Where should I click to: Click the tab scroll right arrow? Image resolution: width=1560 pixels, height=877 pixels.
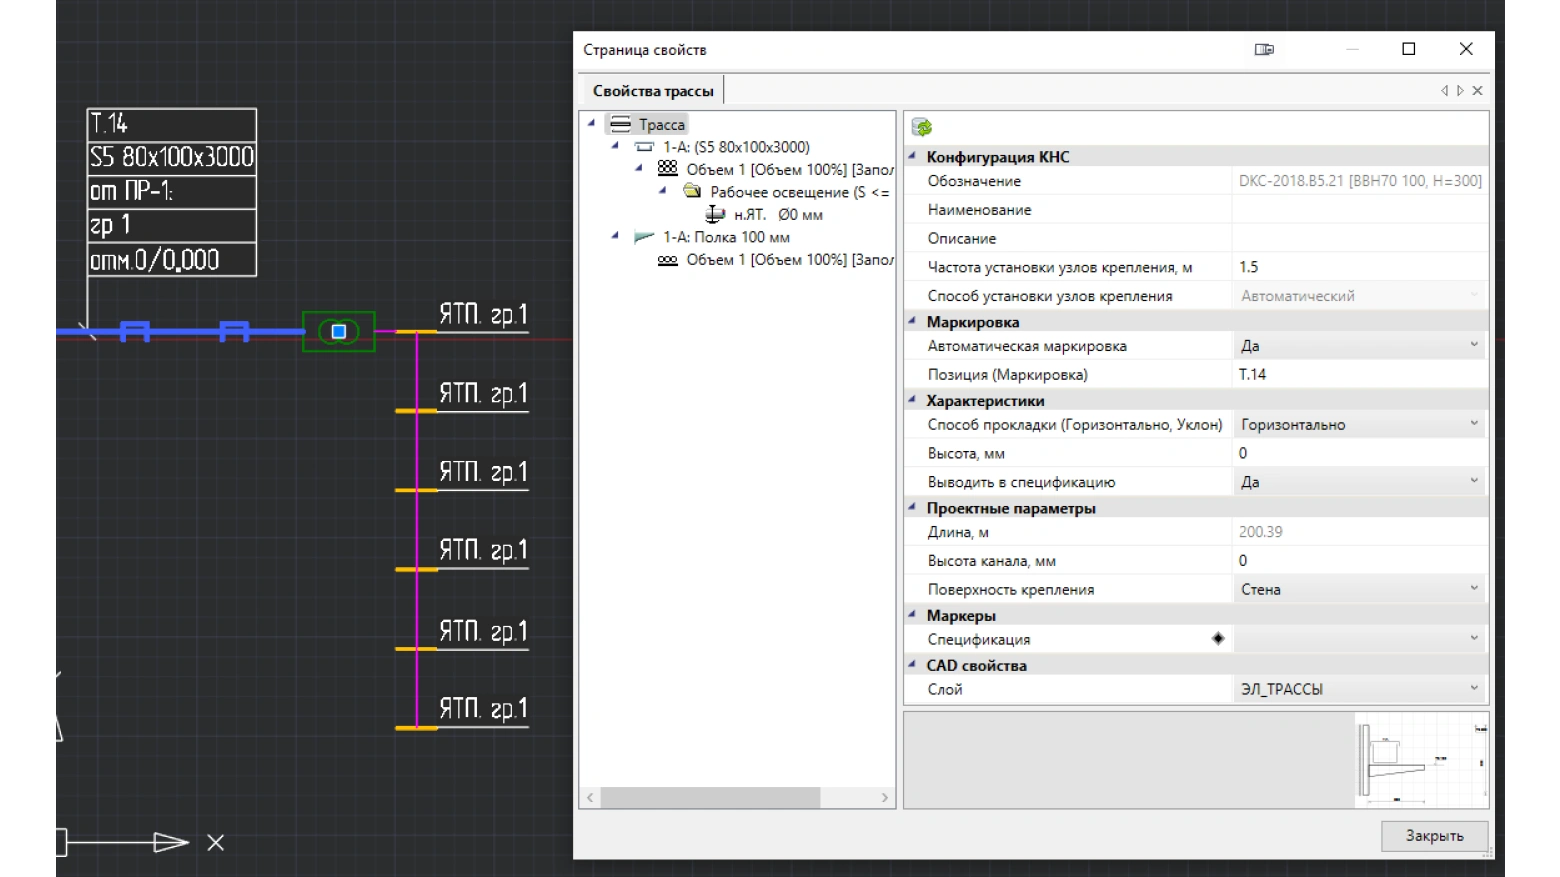click(x=1460, y=91)
